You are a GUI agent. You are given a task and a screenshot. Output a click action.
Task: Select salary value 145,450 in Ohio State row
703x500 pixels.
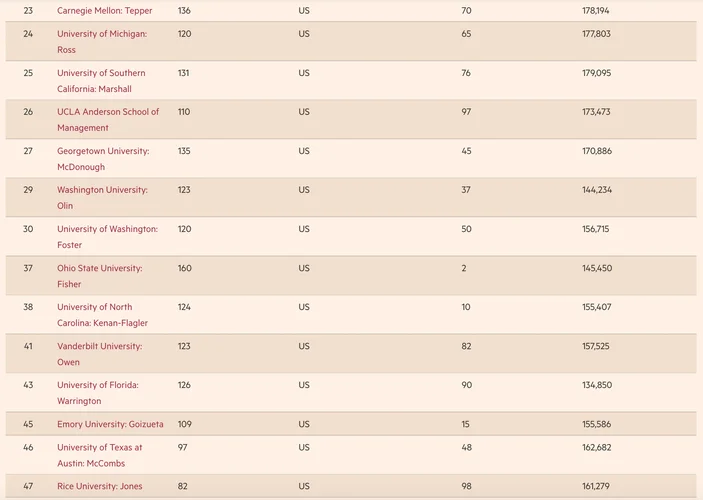(597, 268)
